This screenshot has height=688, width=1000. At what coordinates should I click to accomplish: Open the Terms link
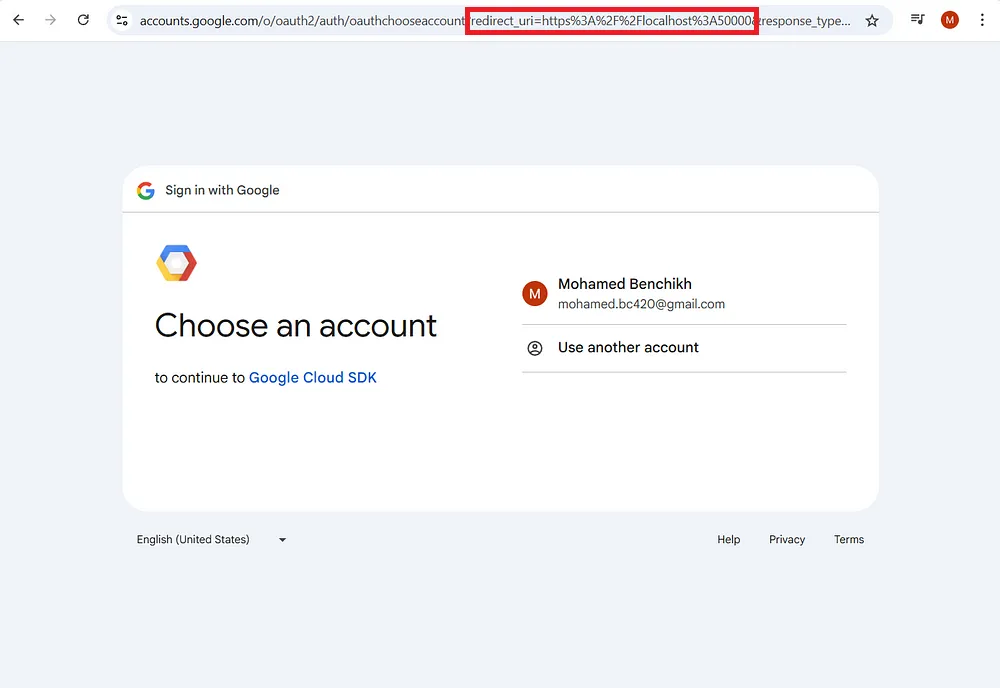coord(848,539)
